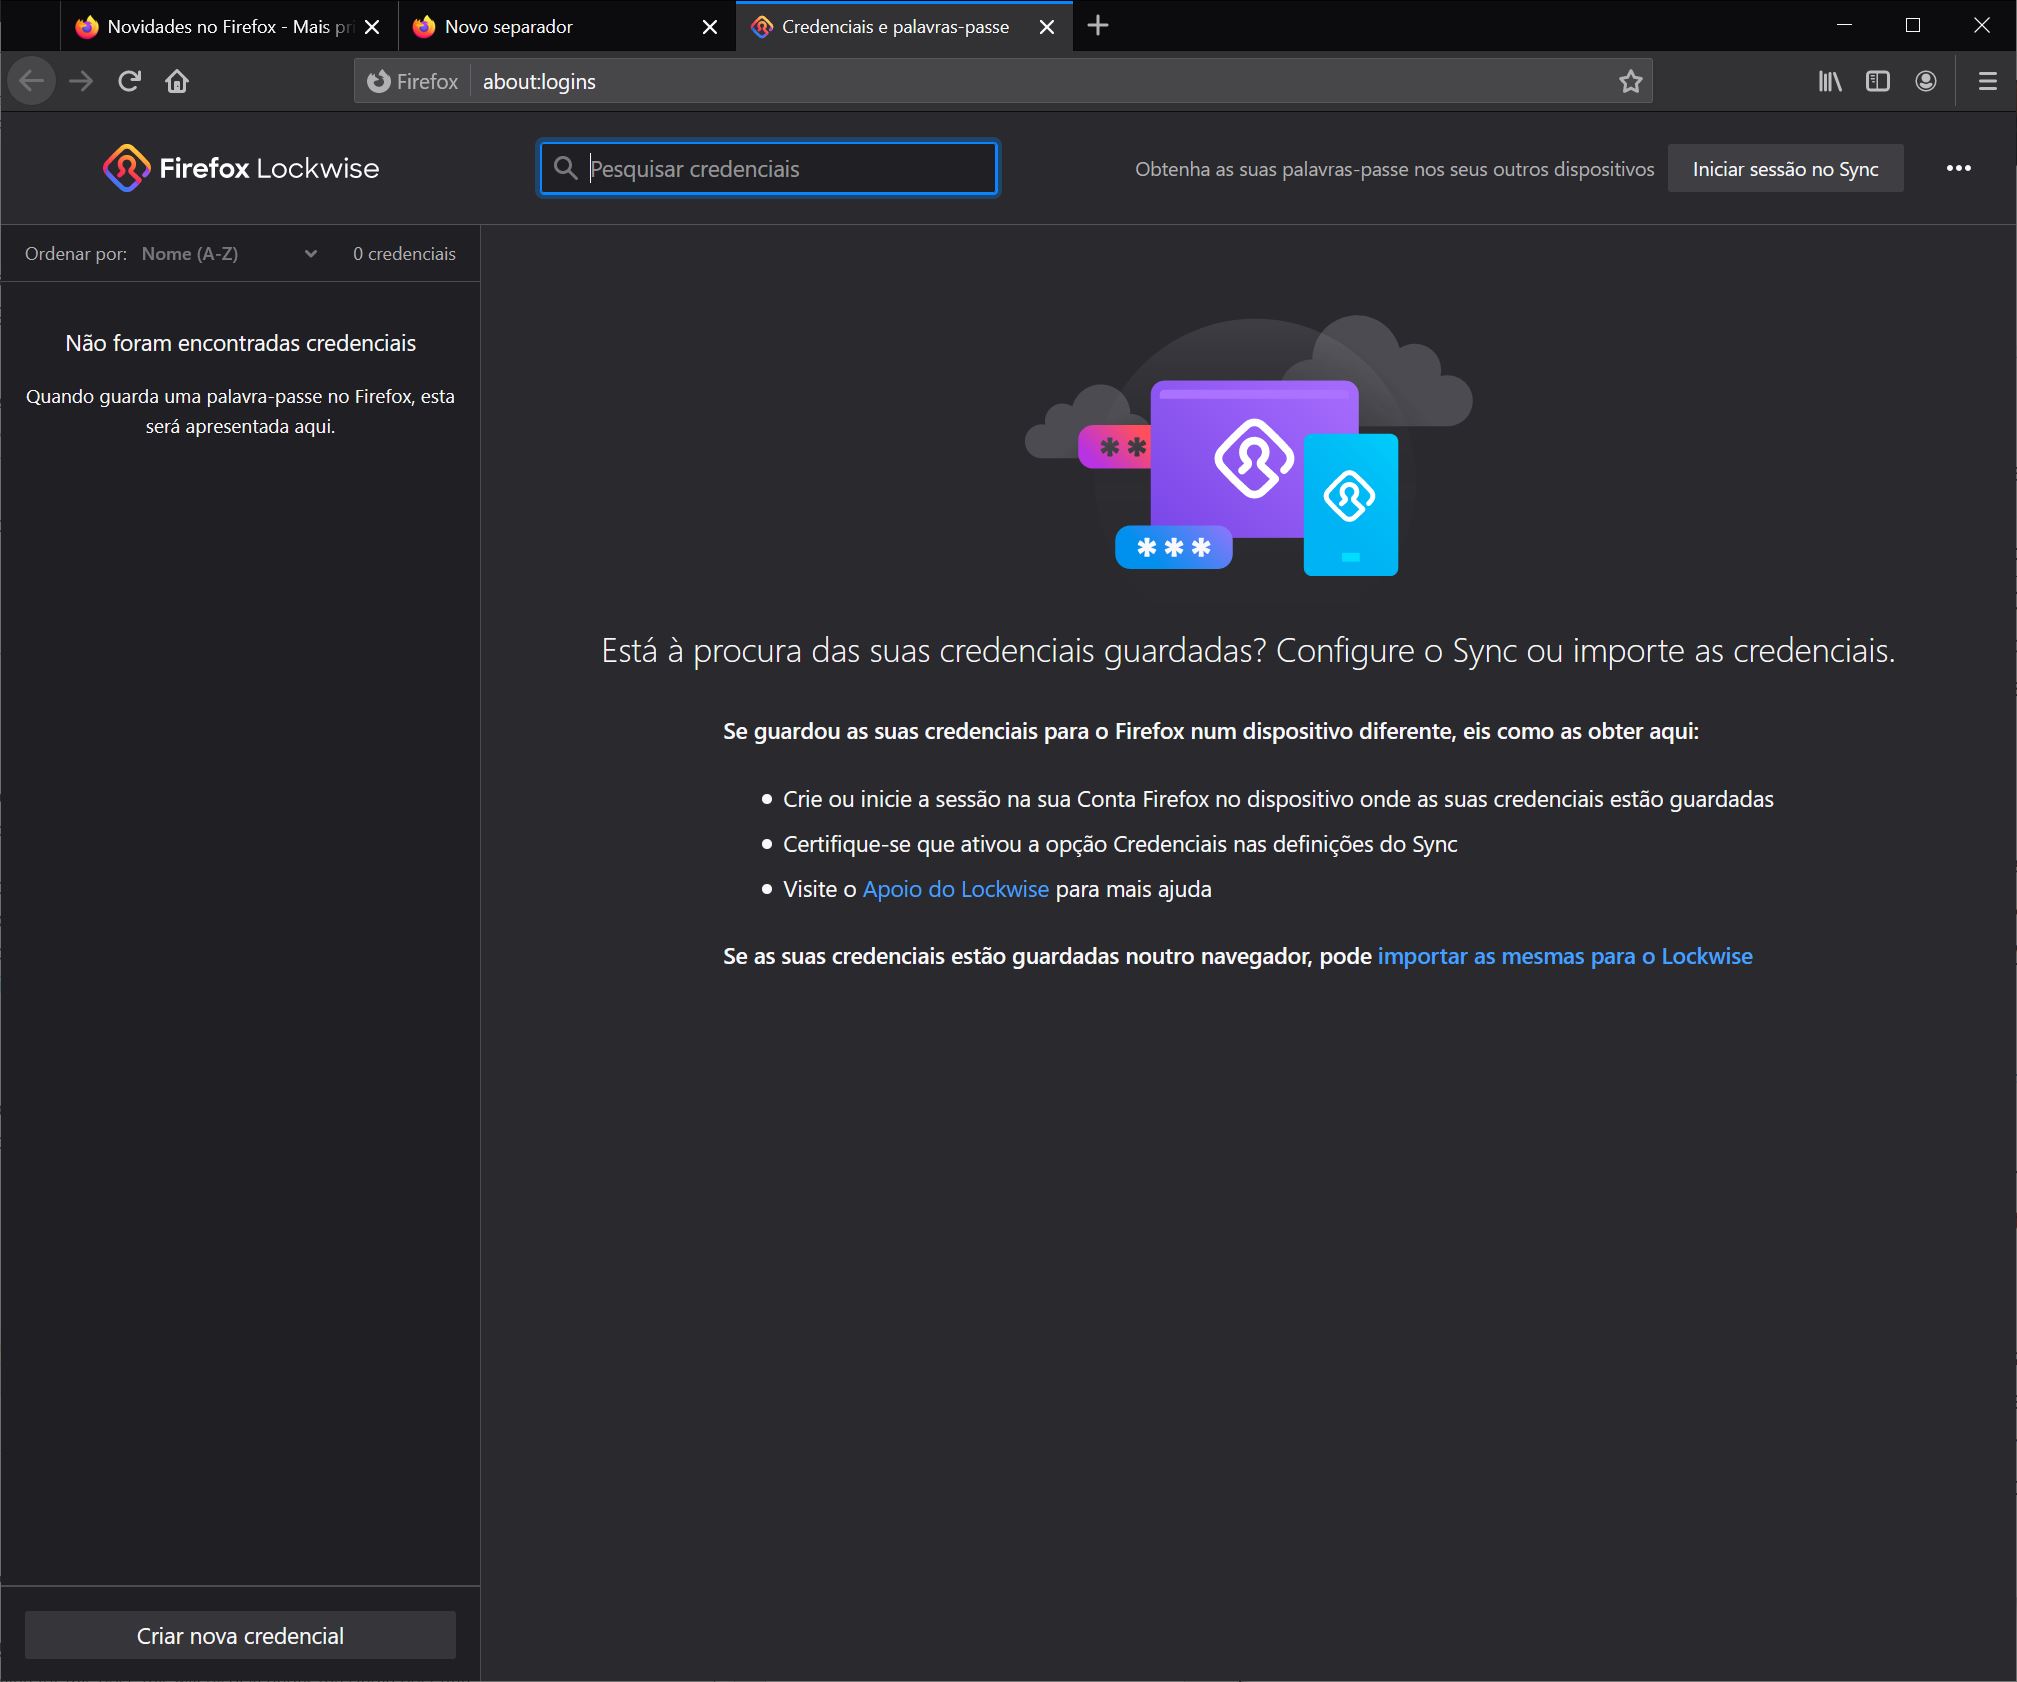Click the Pesquisar credenciais search field
Screen dimensions: 2017x1682
(768, 168)
